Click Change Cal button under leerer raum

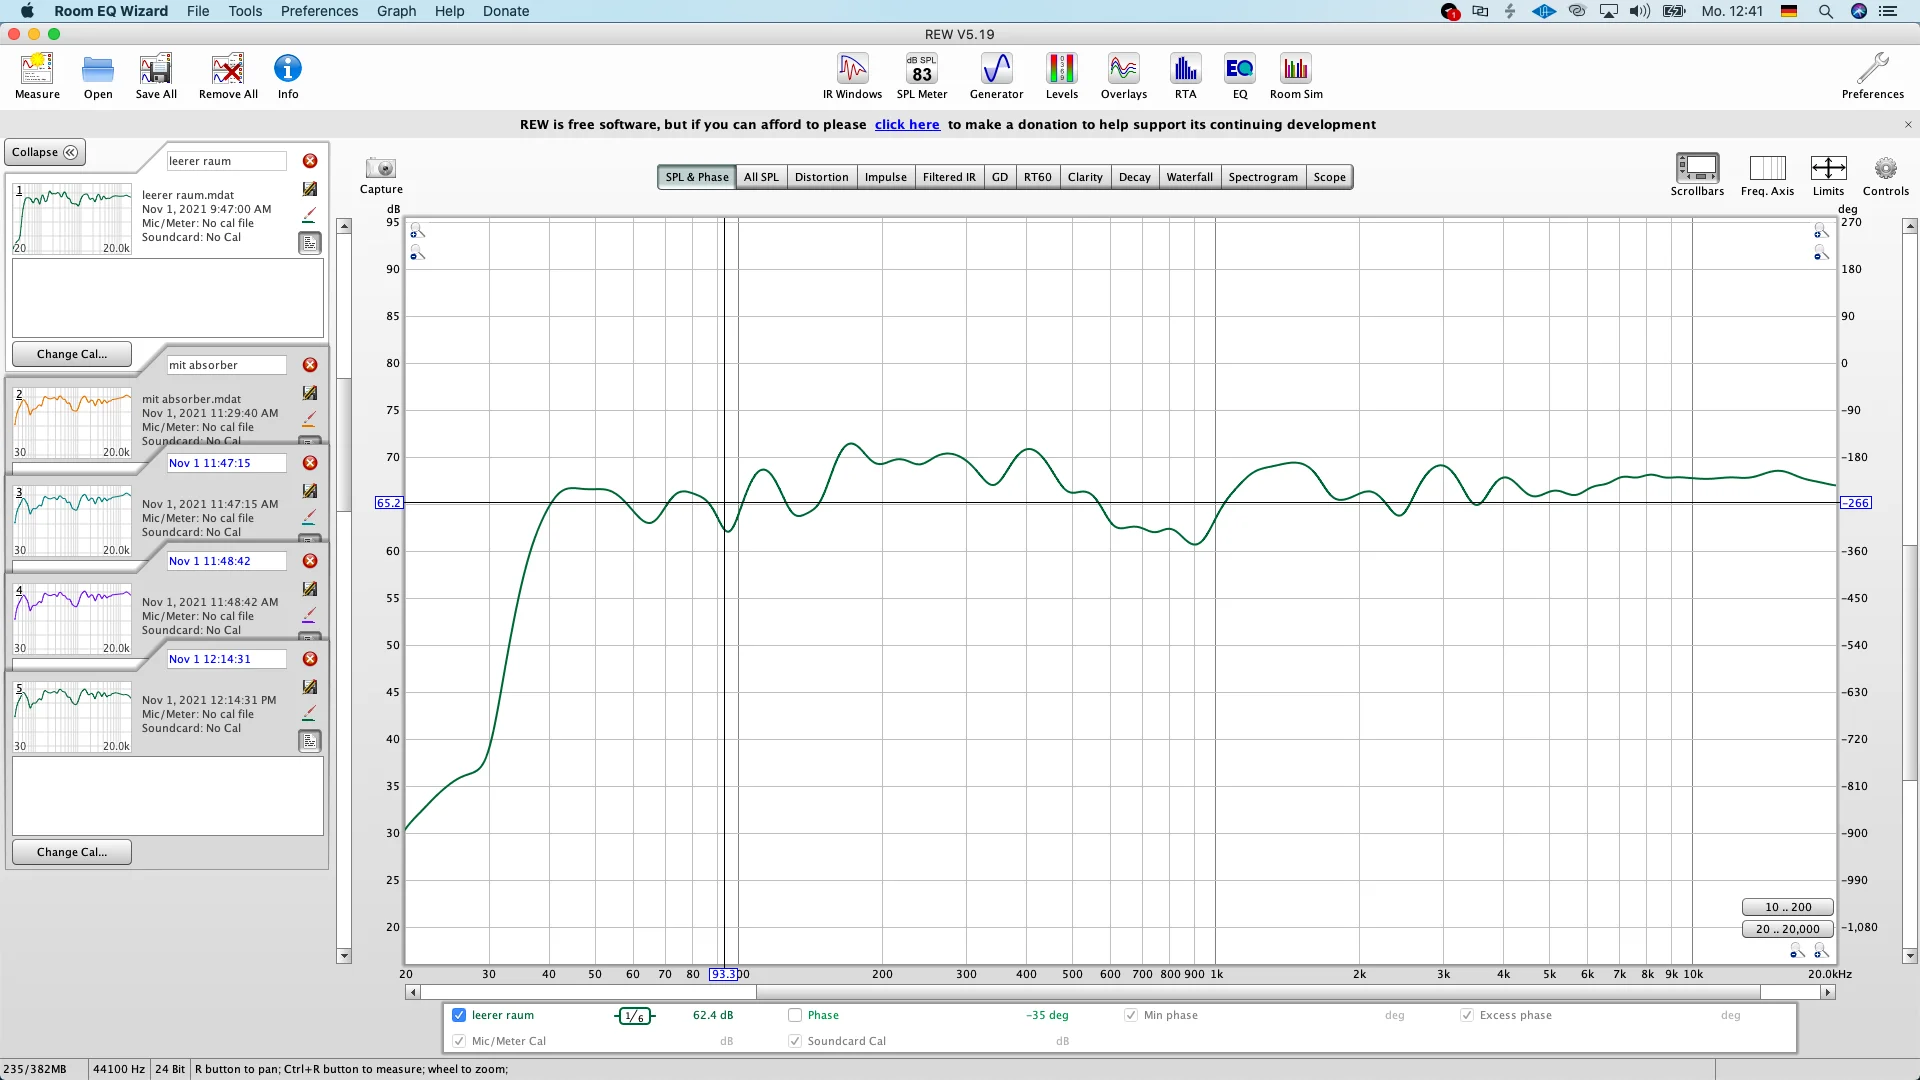click(72, 354)
